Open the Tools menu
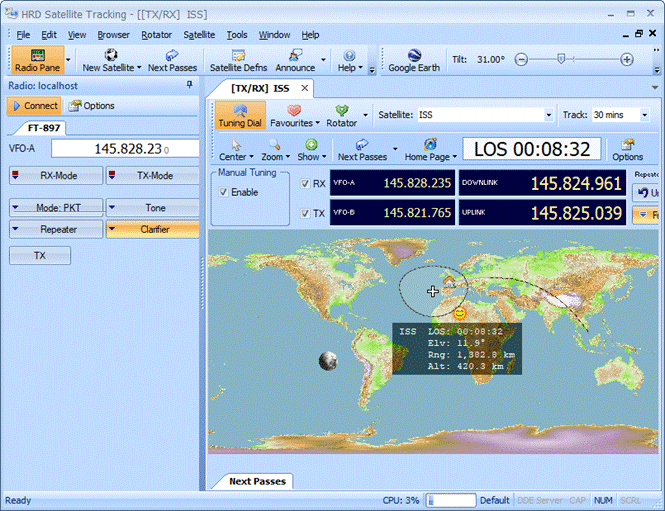665x511 pixels. [237, 35]
